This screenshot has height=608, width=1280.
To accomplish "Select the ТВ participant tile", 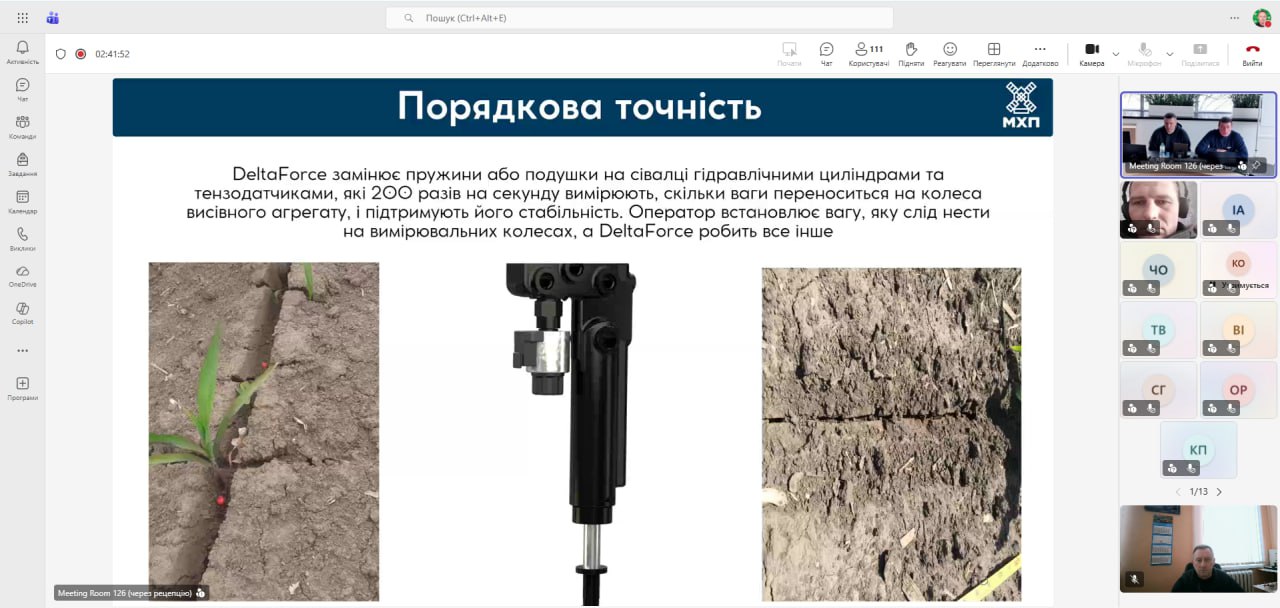I will (x=1158, y=330).
